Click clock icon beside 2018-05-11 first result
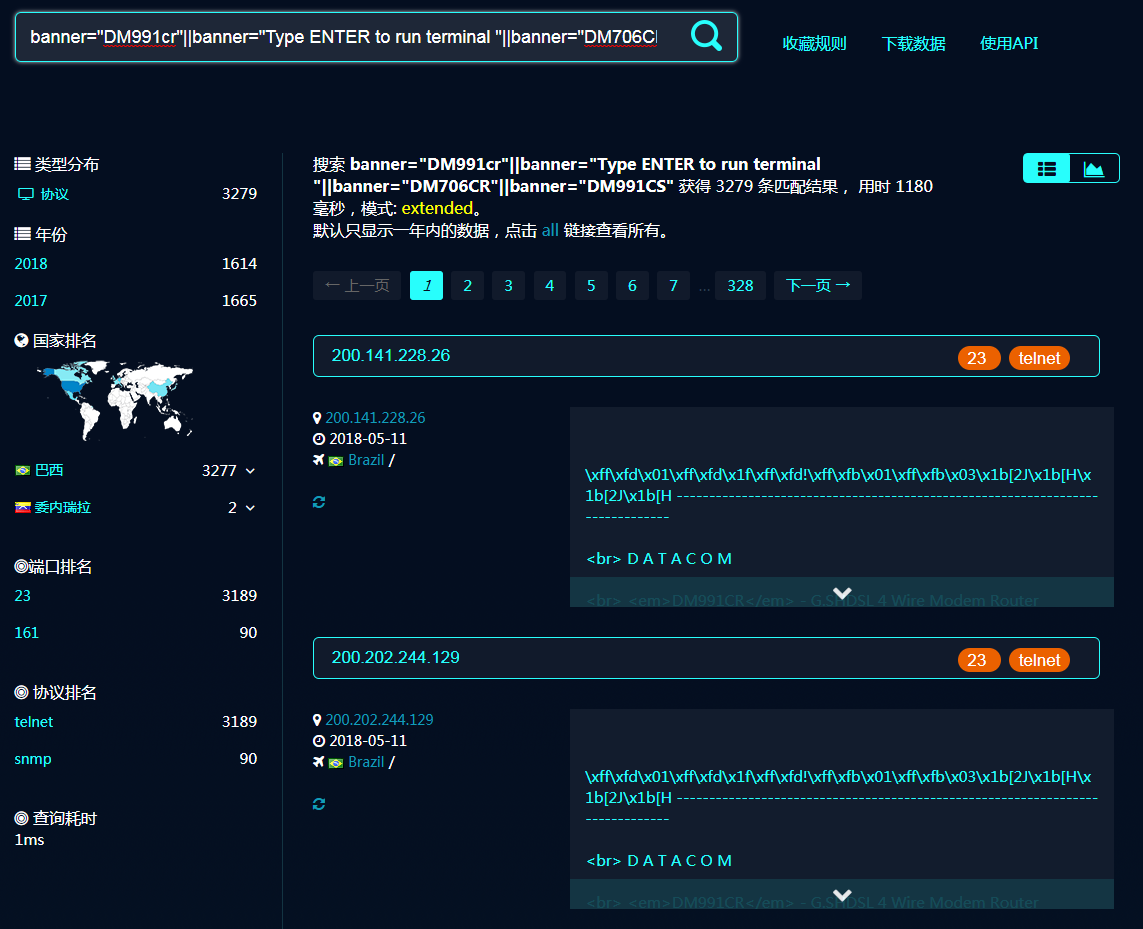The height and width of the screenshot is (929, 1143). coord(319,439)
